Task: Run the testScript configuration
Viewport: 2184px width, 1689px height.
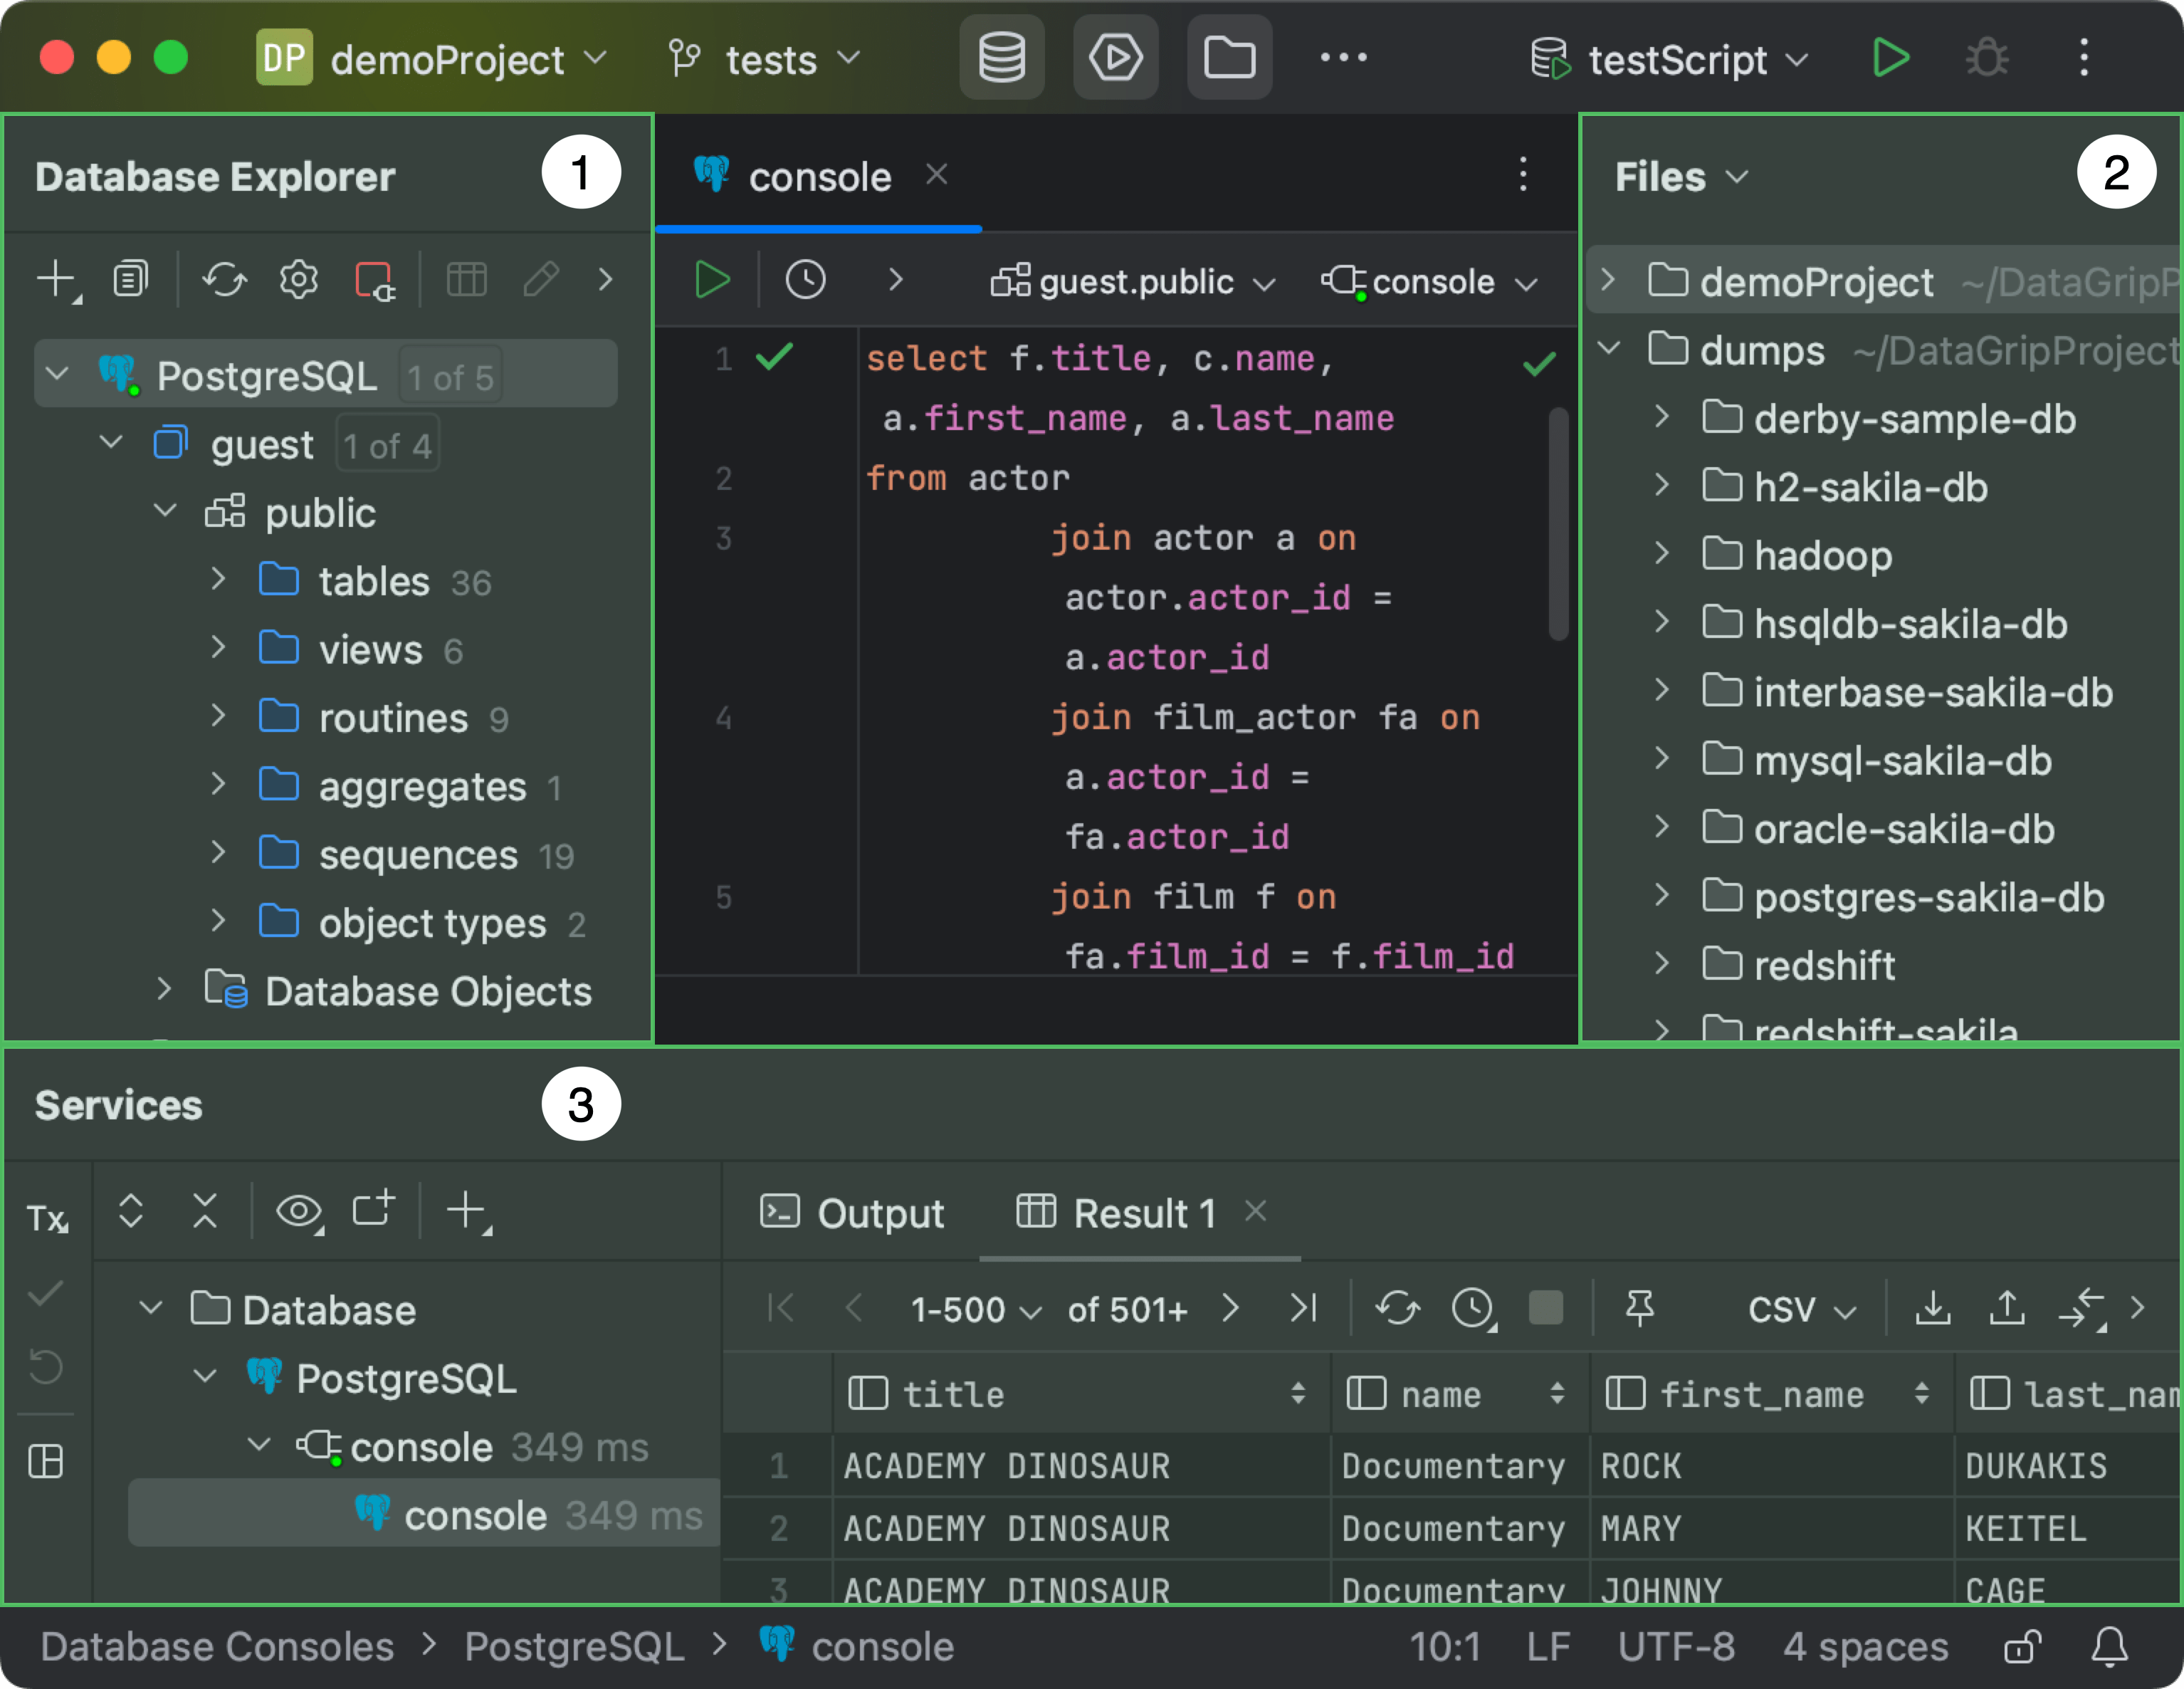Action: pyautogui.click(x=1891, y=58)
